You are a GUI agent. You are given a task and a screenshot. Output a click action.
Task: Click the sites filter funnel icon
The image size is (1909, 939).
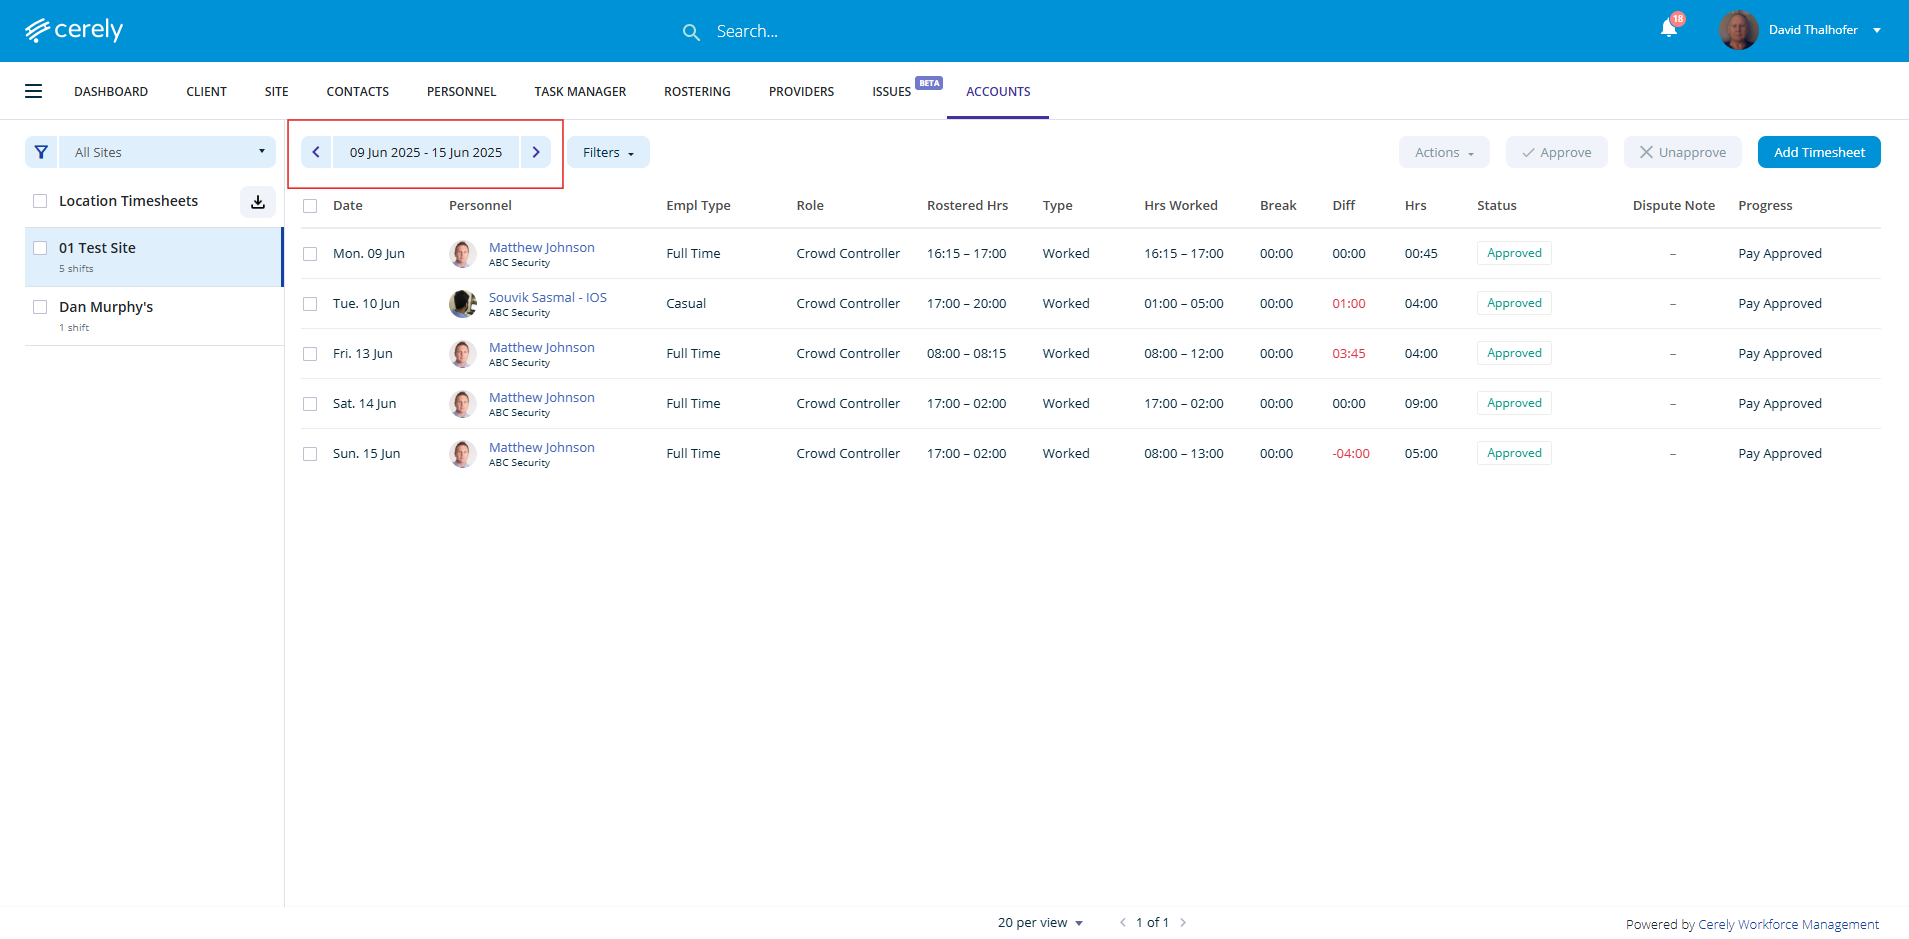click(41, 152)
